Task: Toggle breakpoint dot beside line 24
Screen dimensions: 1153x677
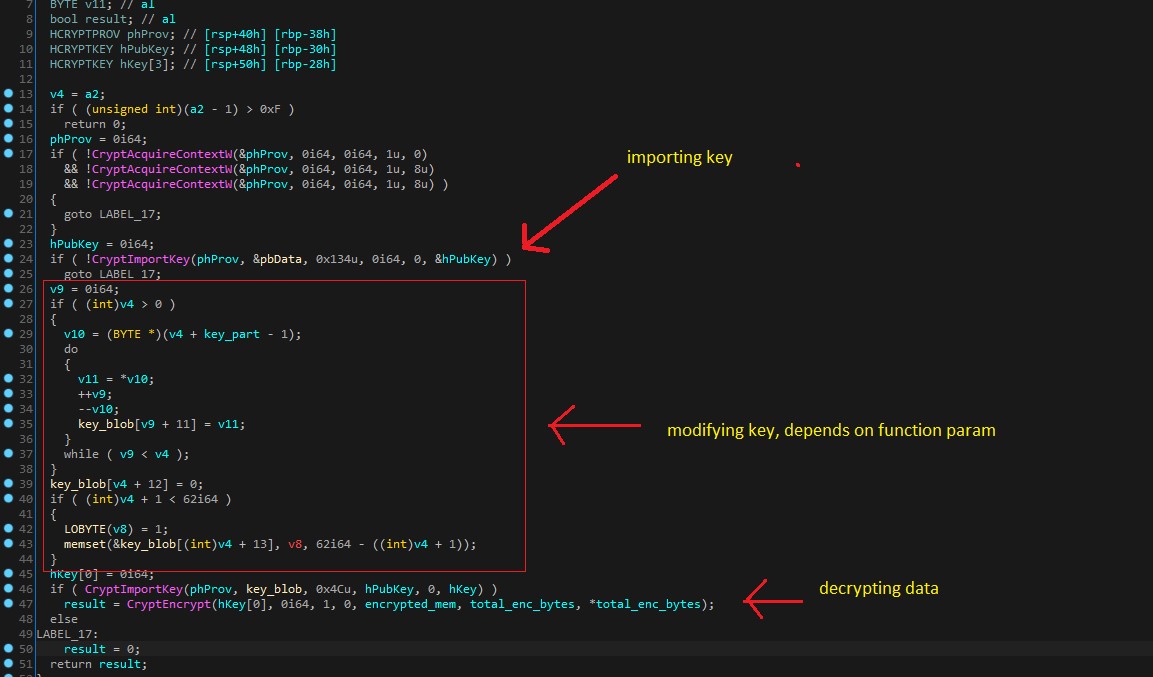Action: (x=8, y=259)
